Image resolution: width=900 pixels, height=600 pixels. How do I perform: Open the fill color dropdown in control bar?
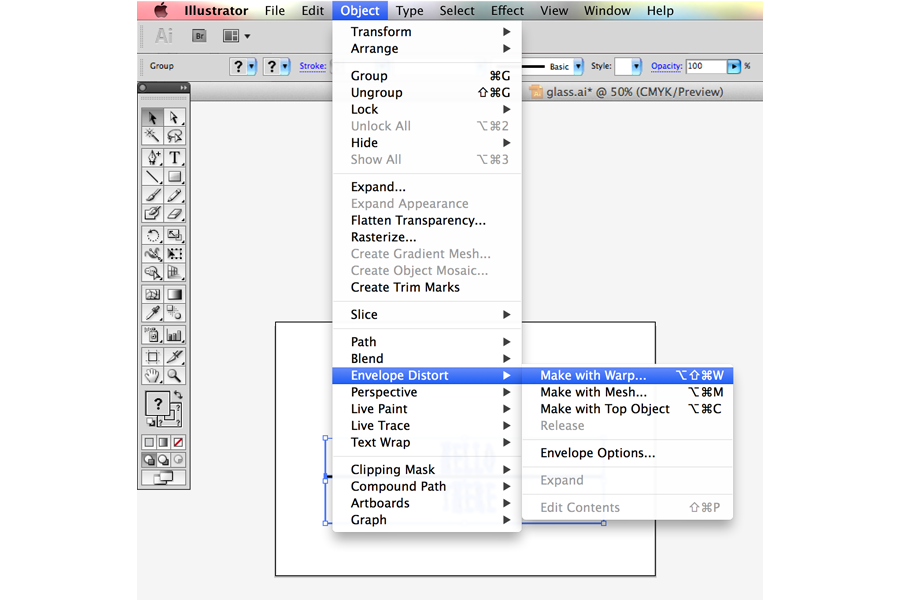(x=251, y=67)
